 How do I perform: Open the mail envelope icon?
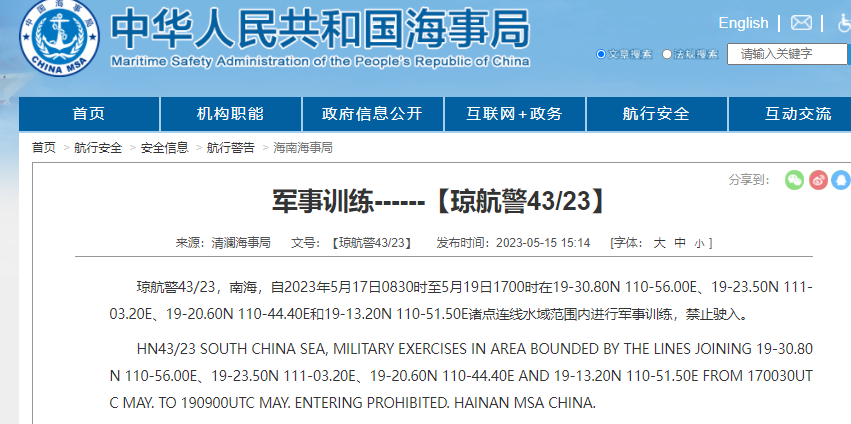click(801, 23)
